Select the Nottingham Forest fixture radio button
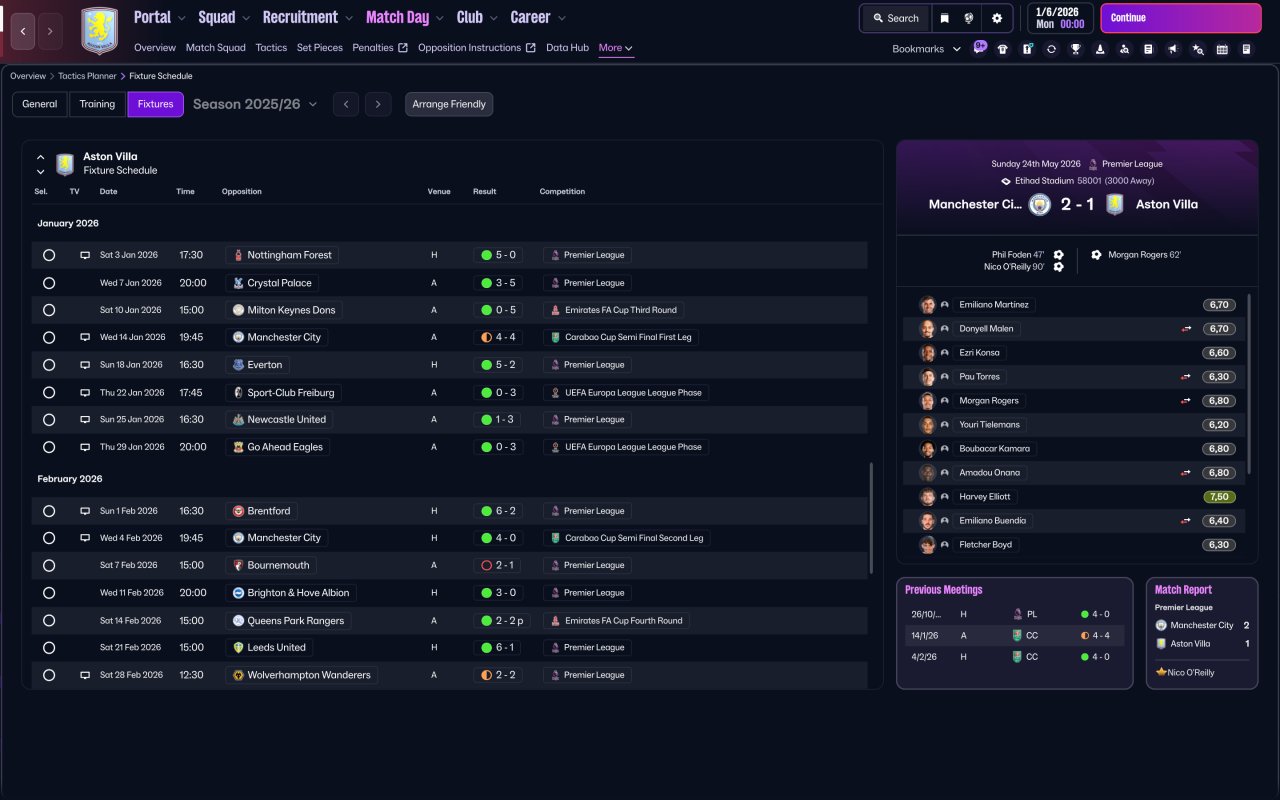The height and width of the screenshot is (800, 1280). [x=49, y=255]
